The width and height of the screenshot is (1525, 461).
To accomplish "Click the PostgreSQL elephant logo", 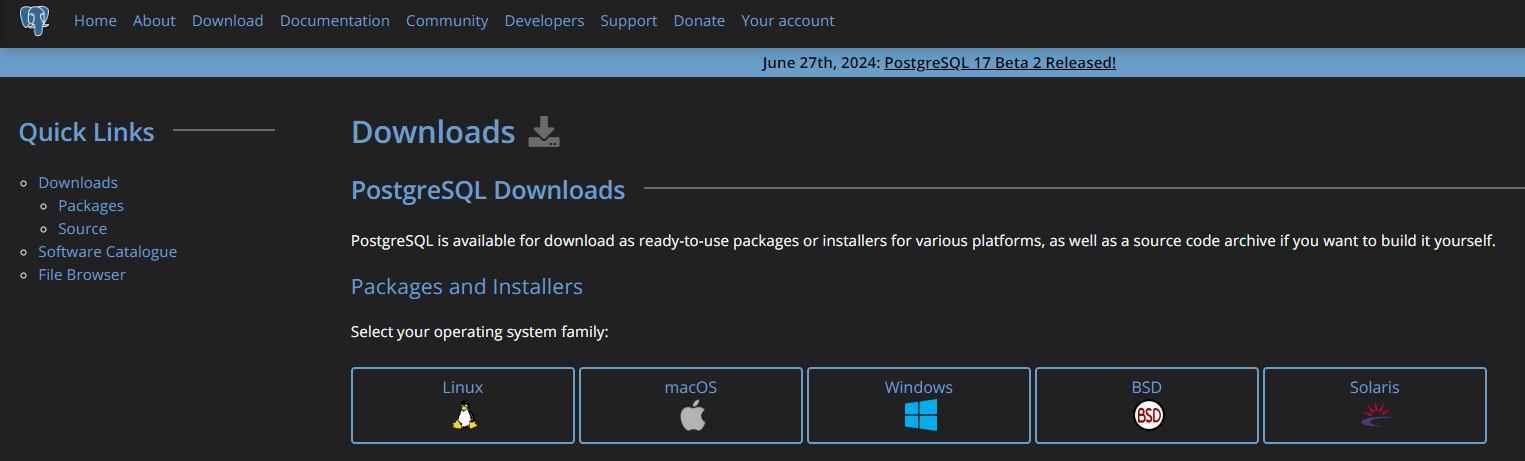I will [x=35, y=20].
